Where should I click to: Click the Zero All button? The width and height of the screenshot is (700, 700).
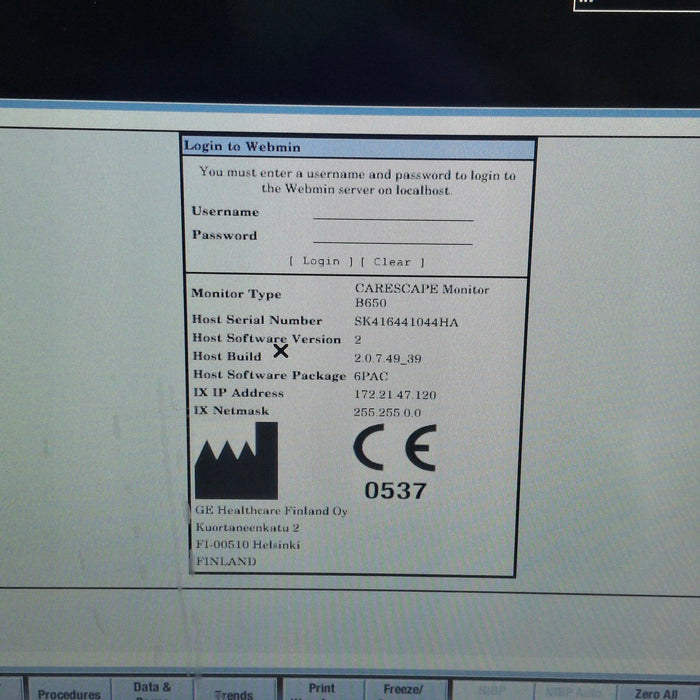click(658, 690)
